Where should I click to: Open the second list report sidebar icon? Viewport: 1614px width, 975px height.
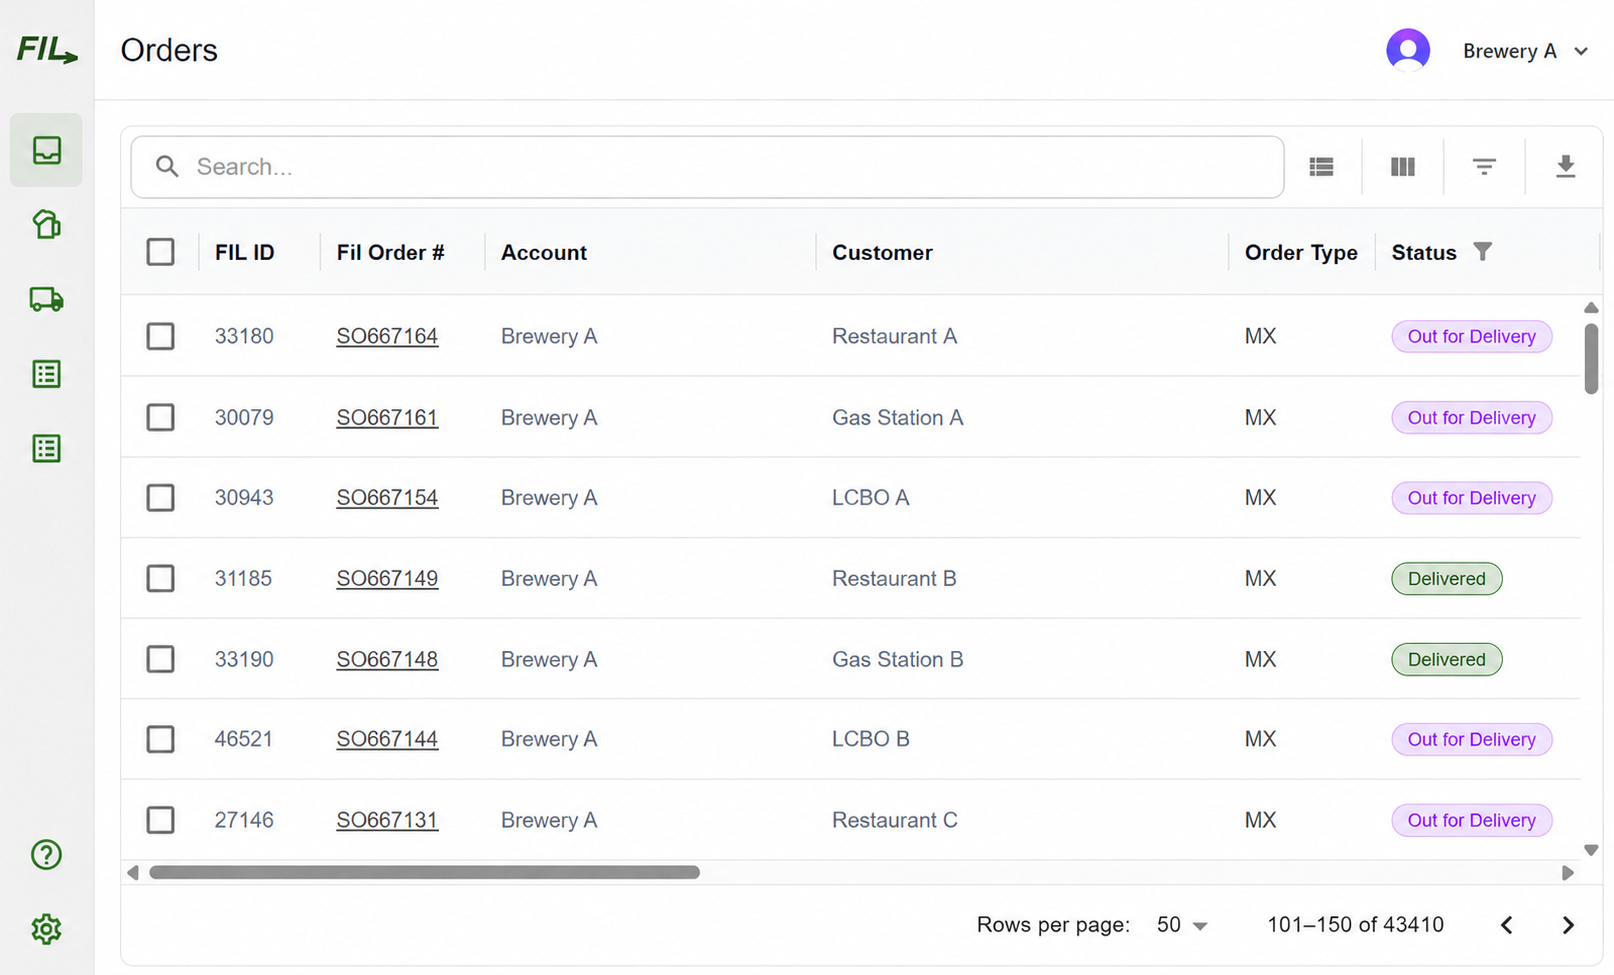[x=47, y=448]
